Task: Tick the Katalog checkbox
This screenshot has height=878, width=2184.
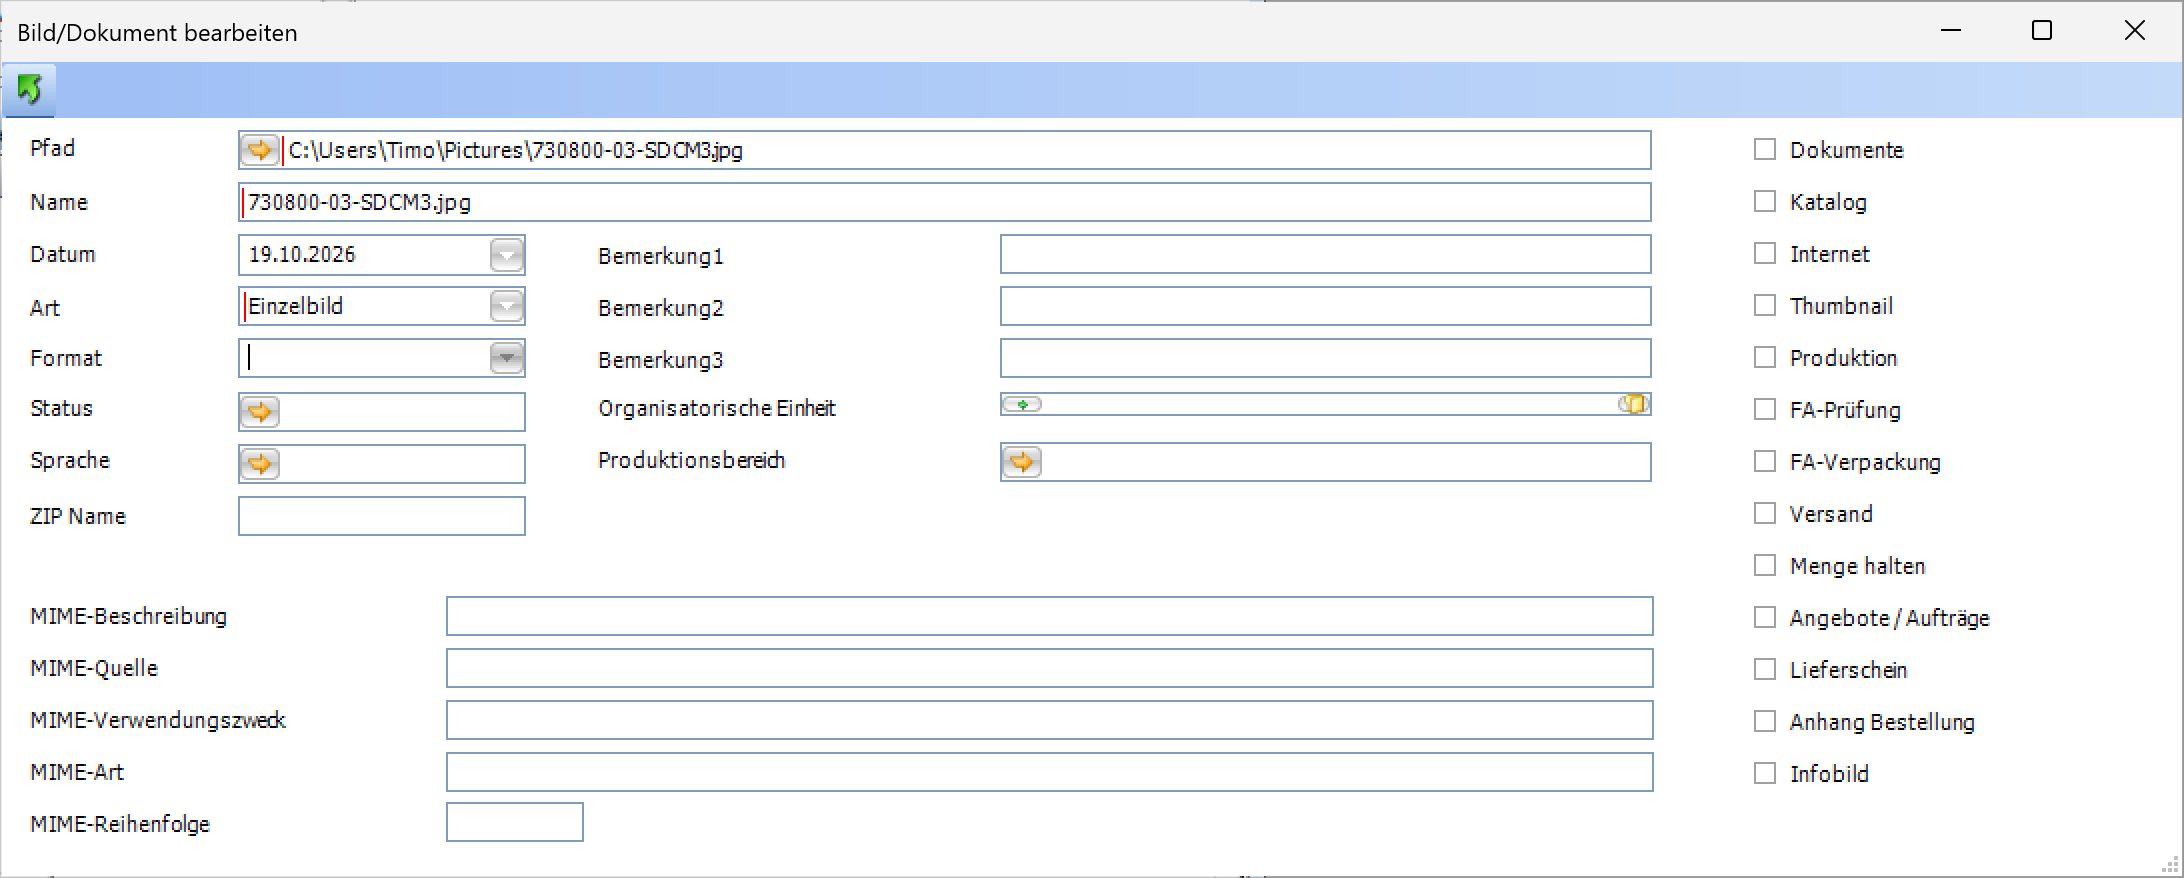Action: pos(1765,201)
